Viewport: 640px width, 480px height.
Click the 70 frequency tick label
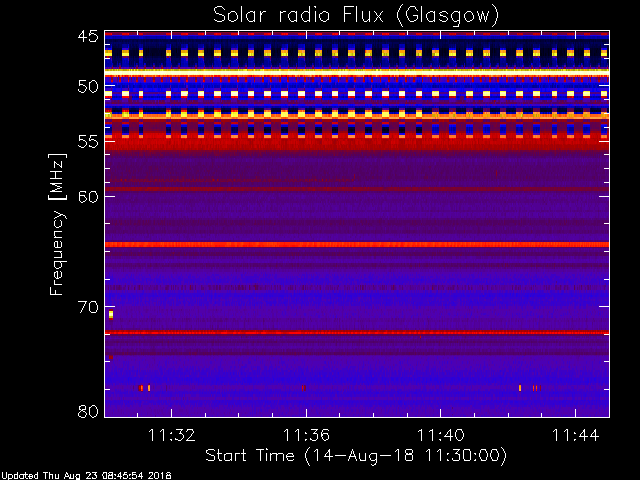[88, 307]
